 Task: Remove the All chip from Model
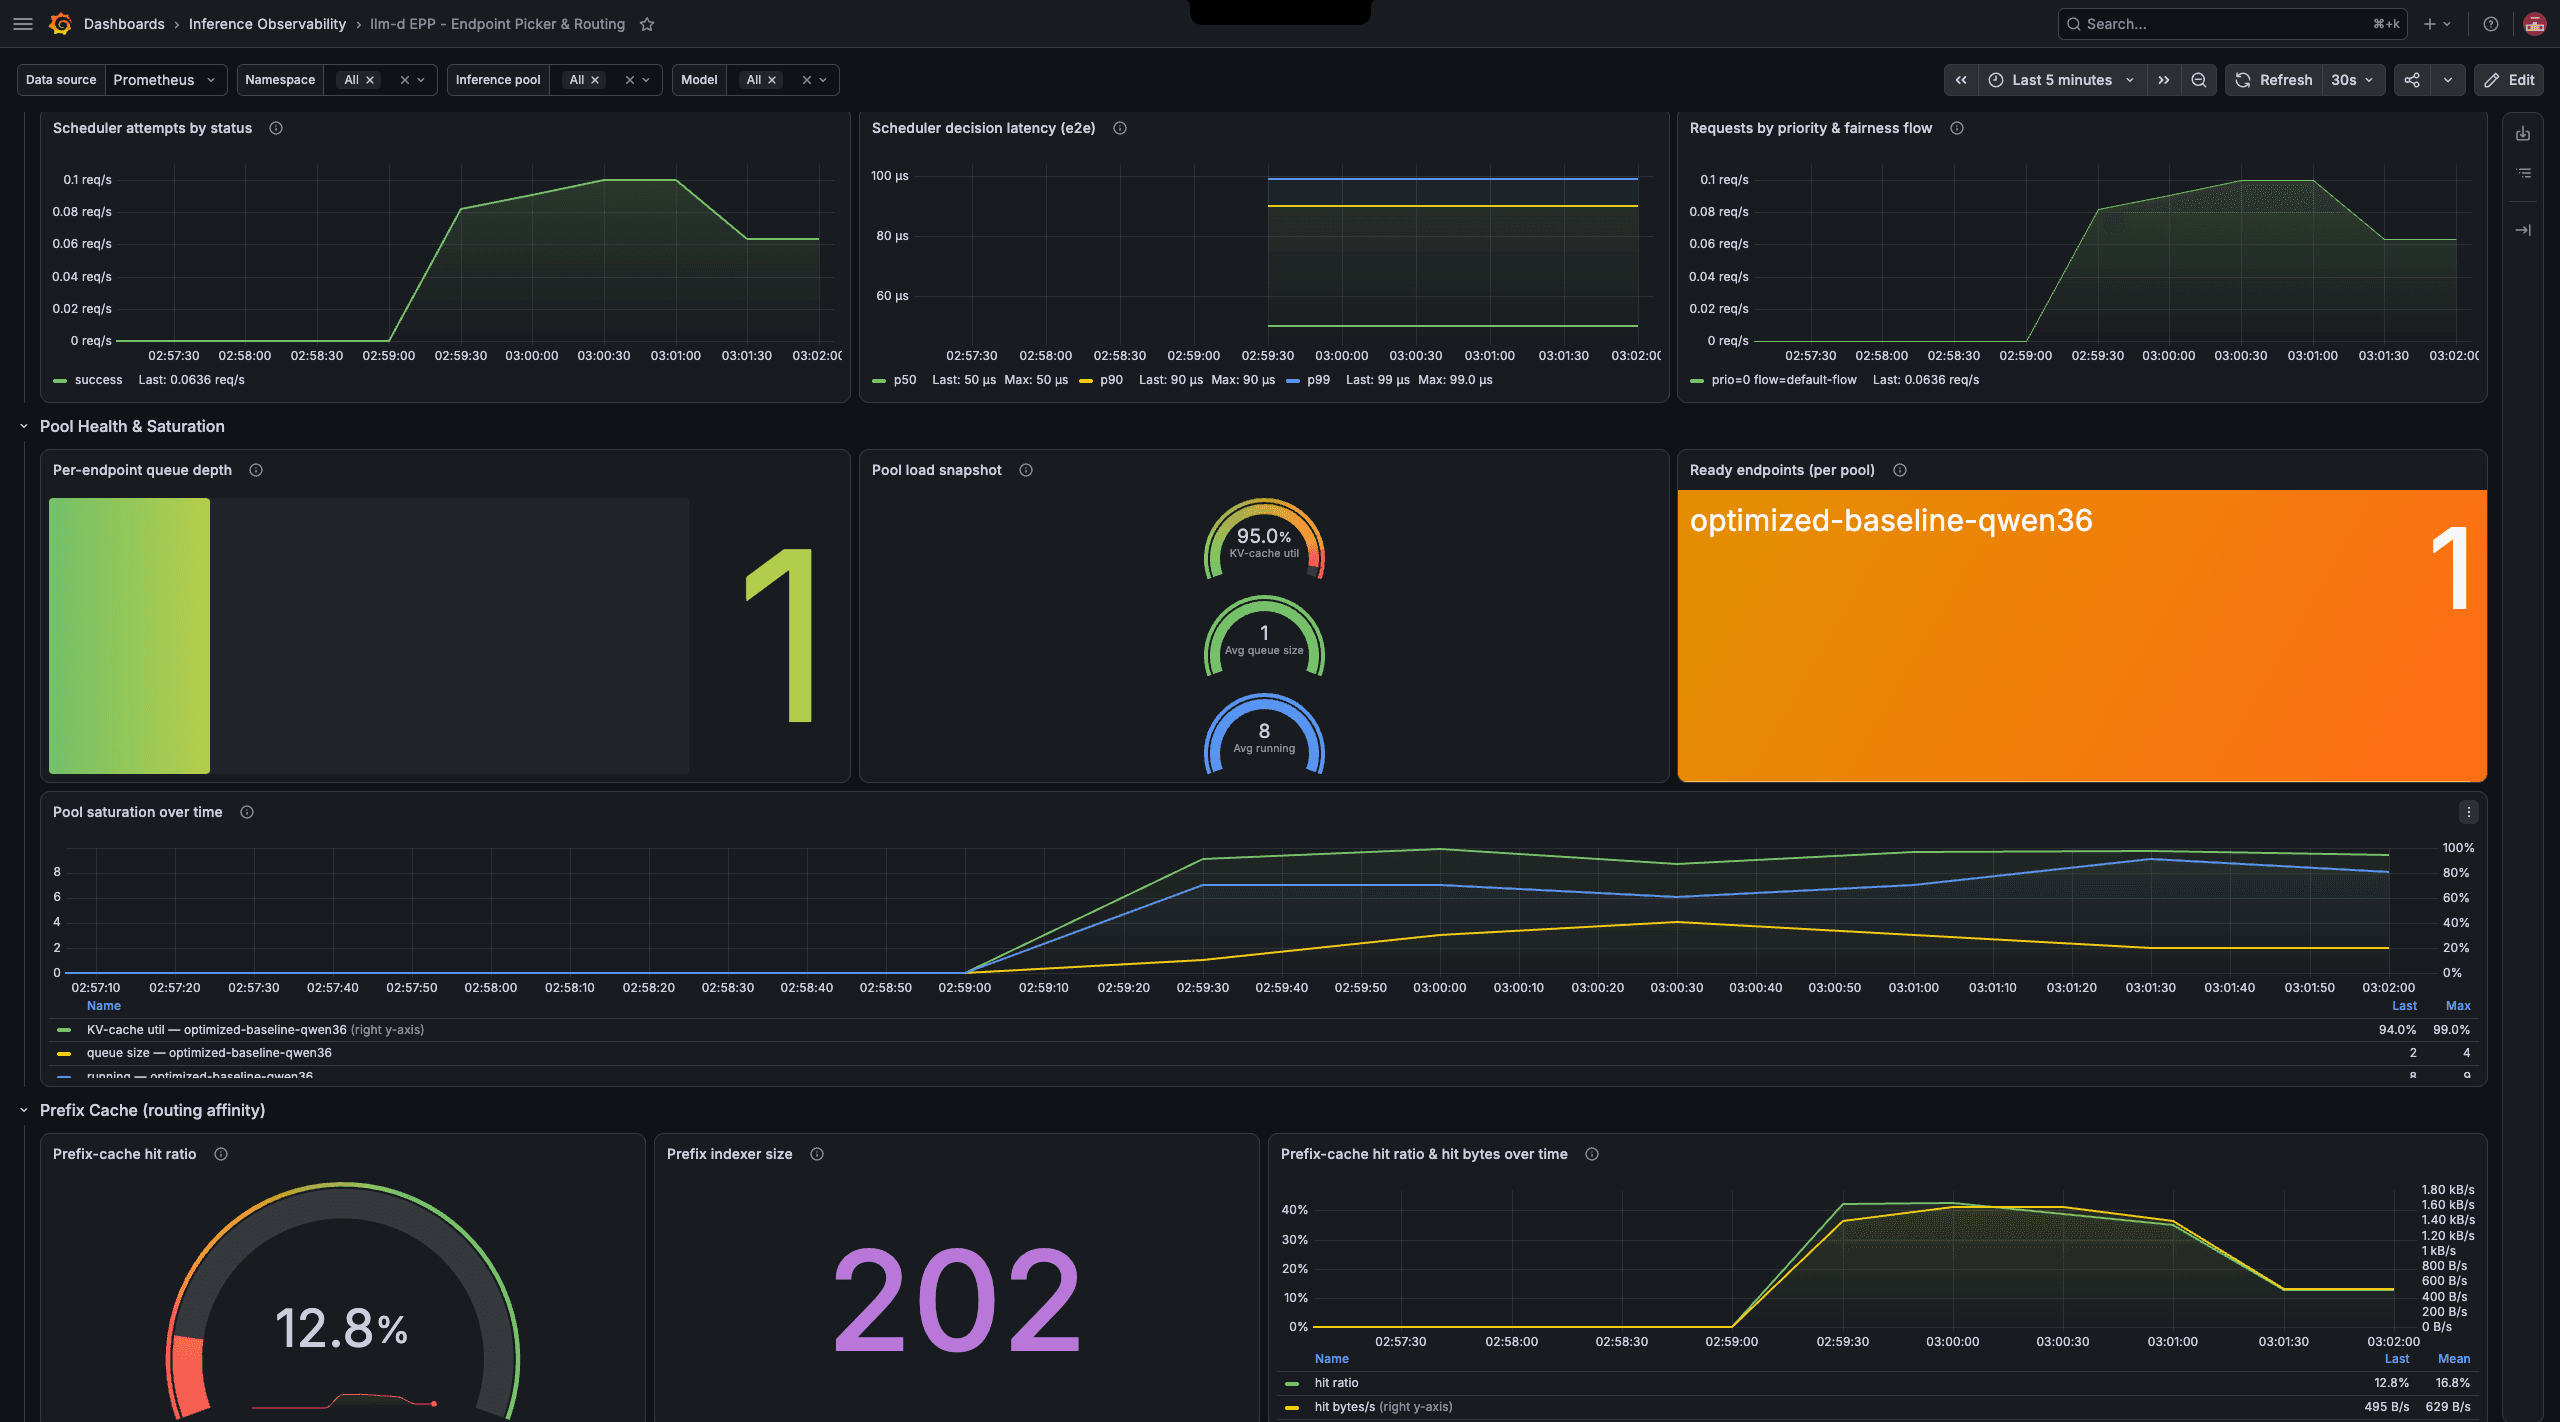coord(772,80)
